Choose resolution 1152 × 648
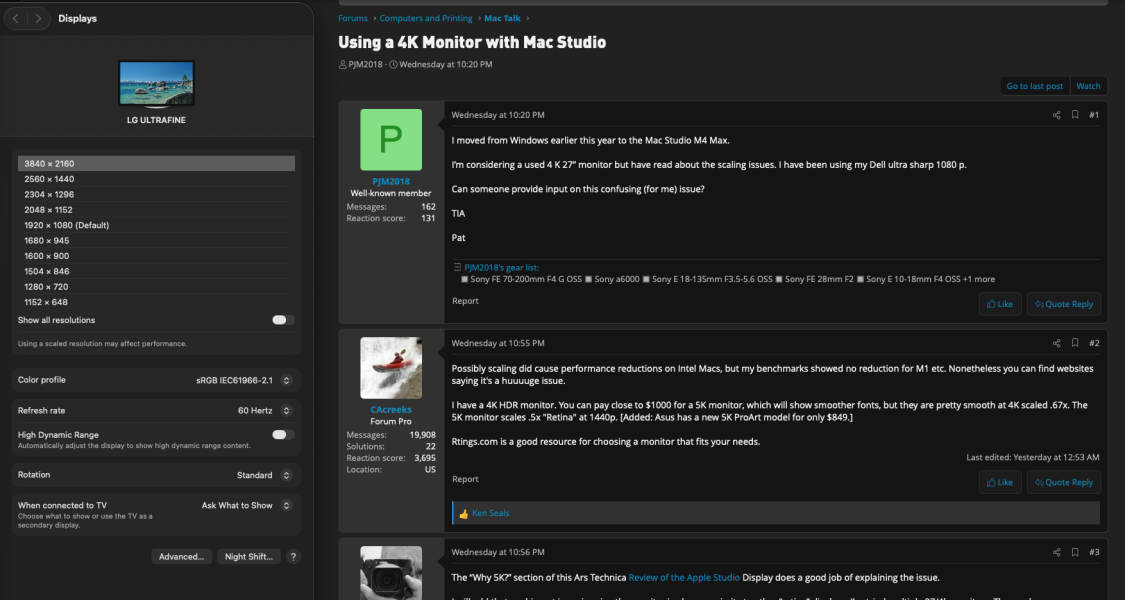 156,302
